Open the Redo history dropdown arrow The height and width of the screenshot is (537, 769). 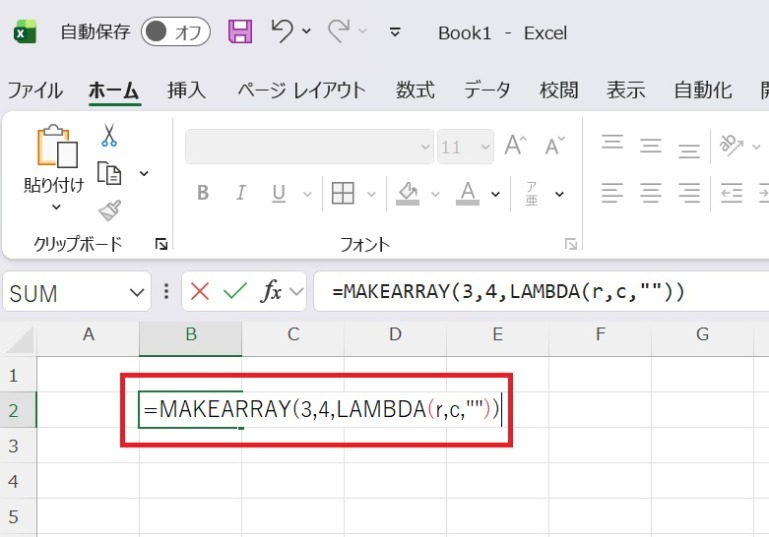(x=362, y=31)
